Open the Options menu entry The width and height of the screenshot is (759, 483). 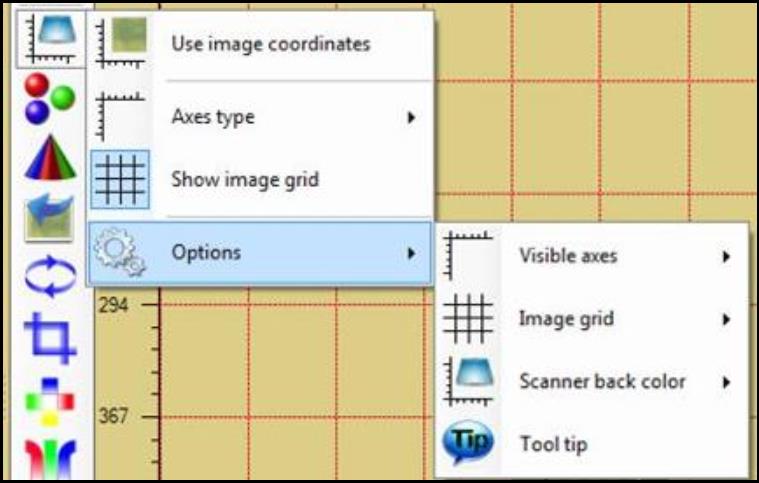pos(260,253)
